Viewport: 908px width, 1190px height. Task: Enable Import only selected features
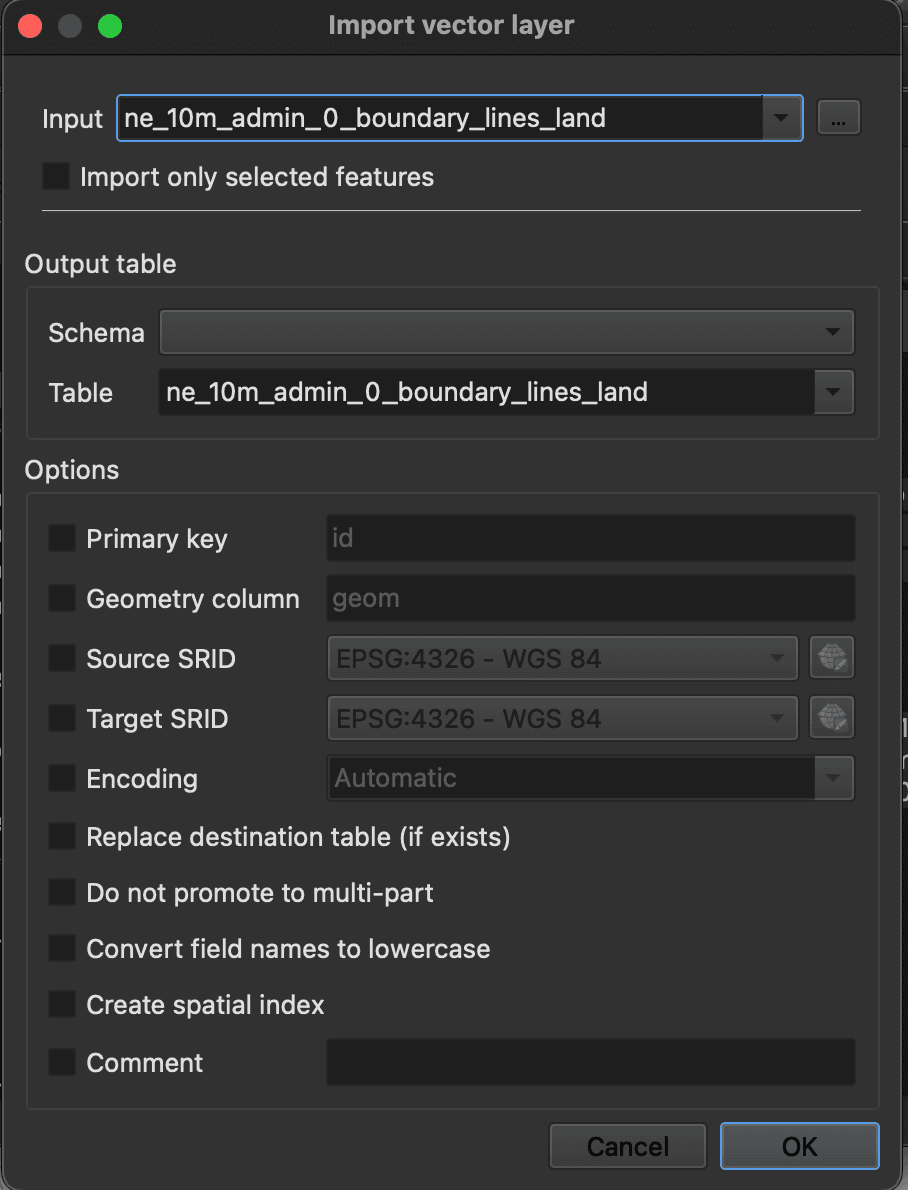(x=55, y=176)
